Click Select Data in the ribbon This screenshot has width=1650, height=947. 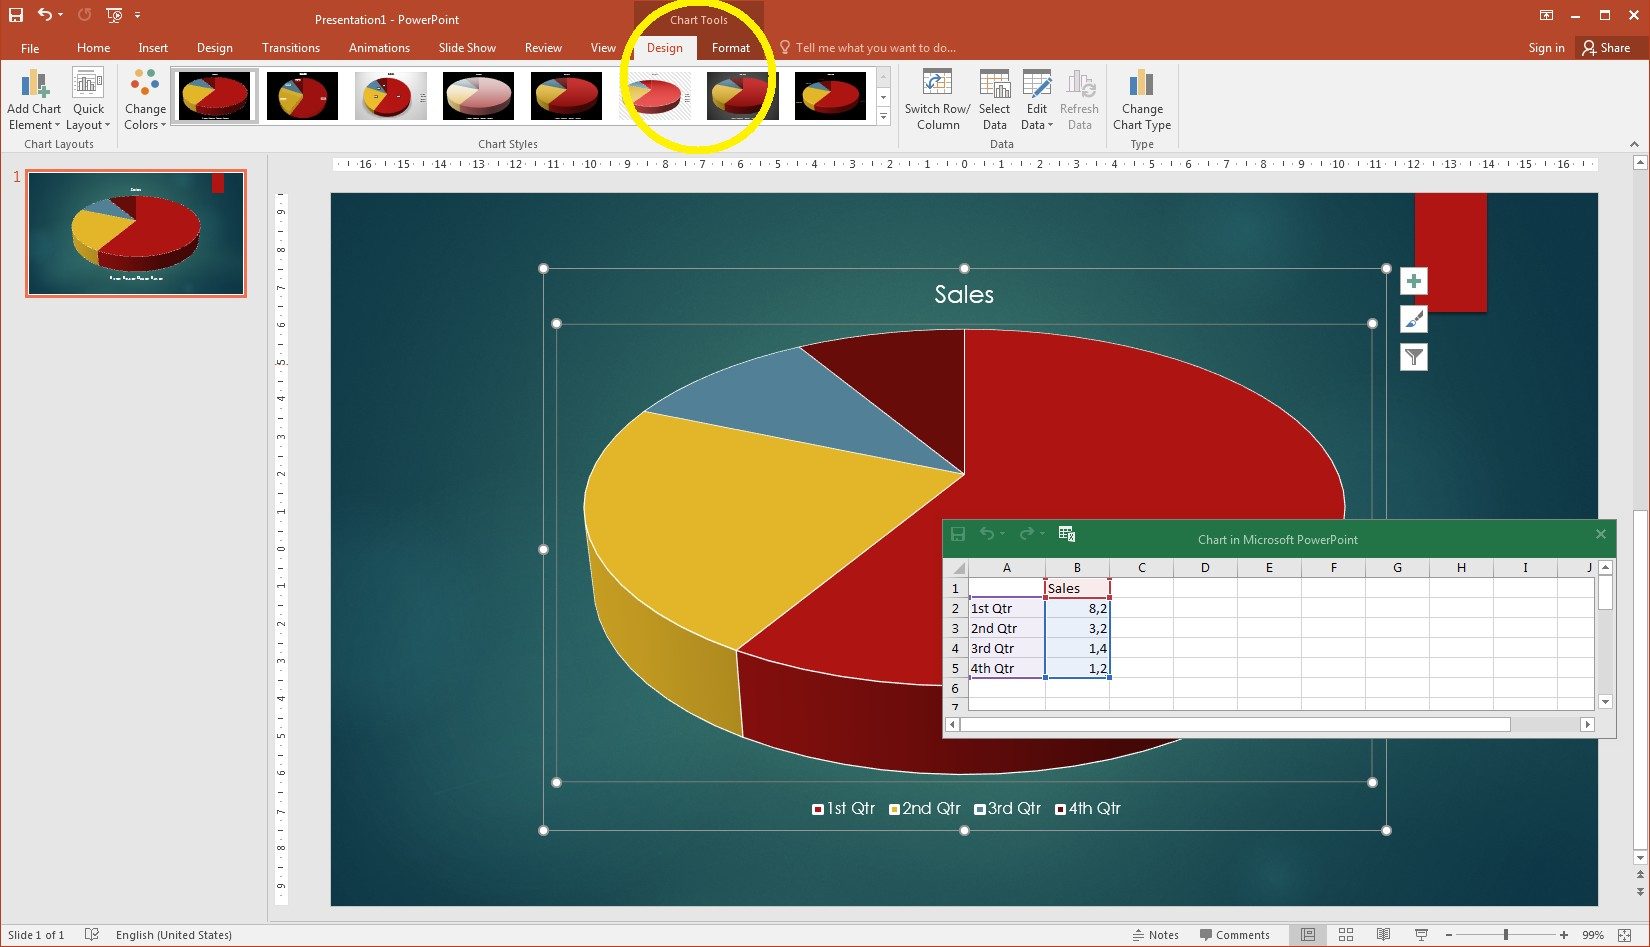(994, 100)
